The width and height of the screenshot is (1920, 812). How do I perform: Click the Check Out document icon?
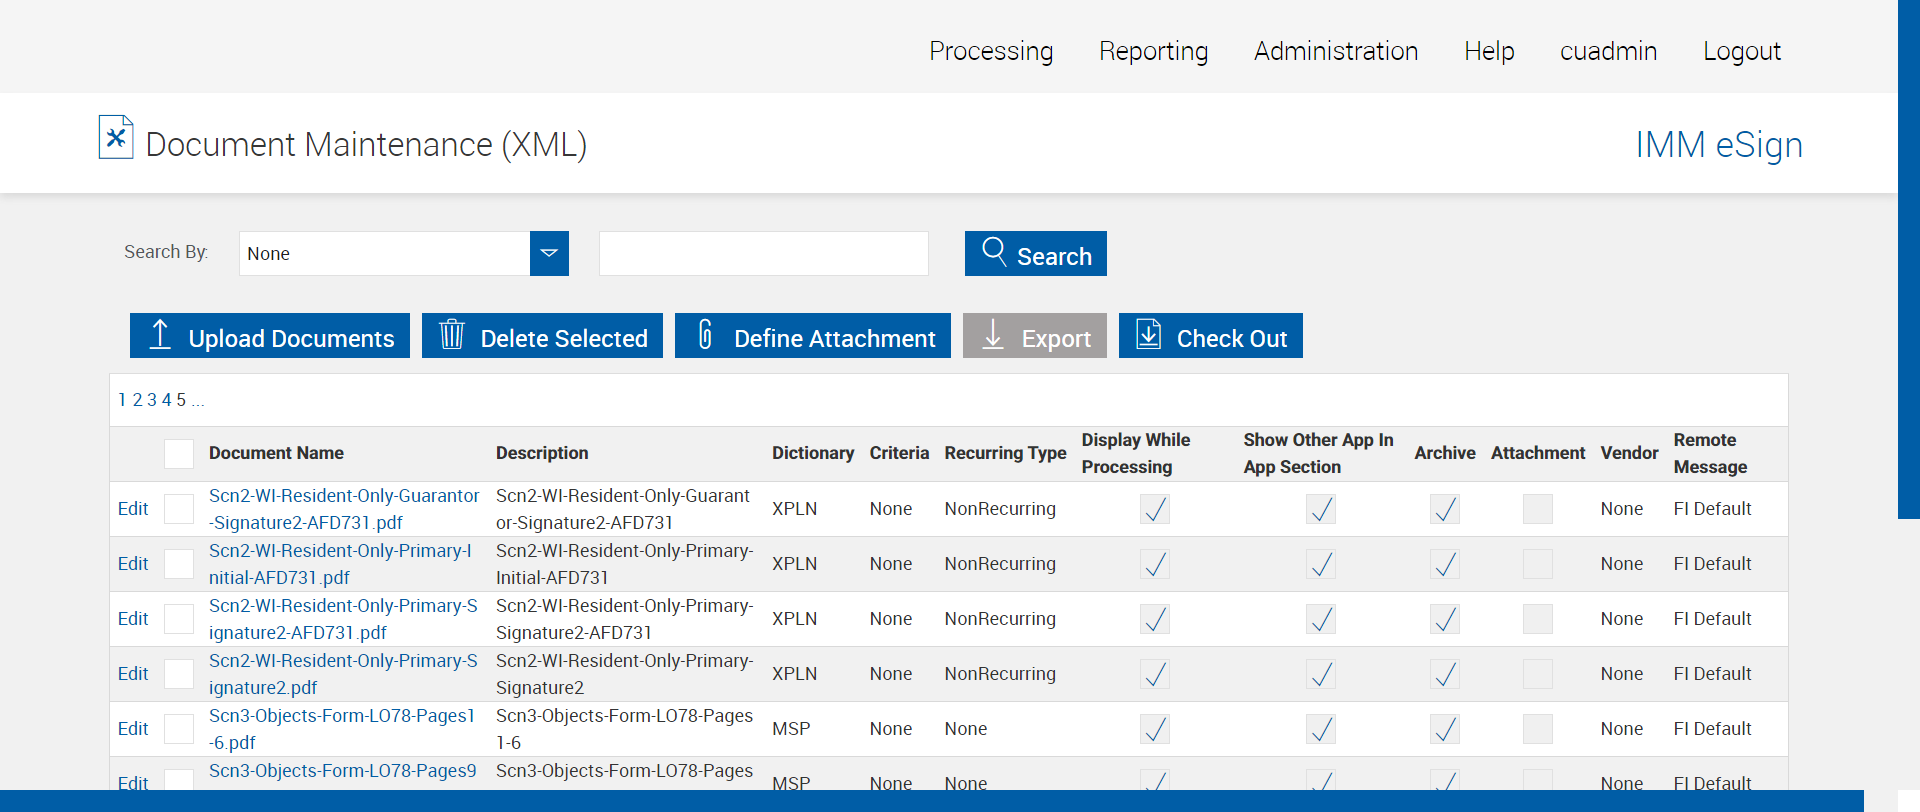(1149, 335)
